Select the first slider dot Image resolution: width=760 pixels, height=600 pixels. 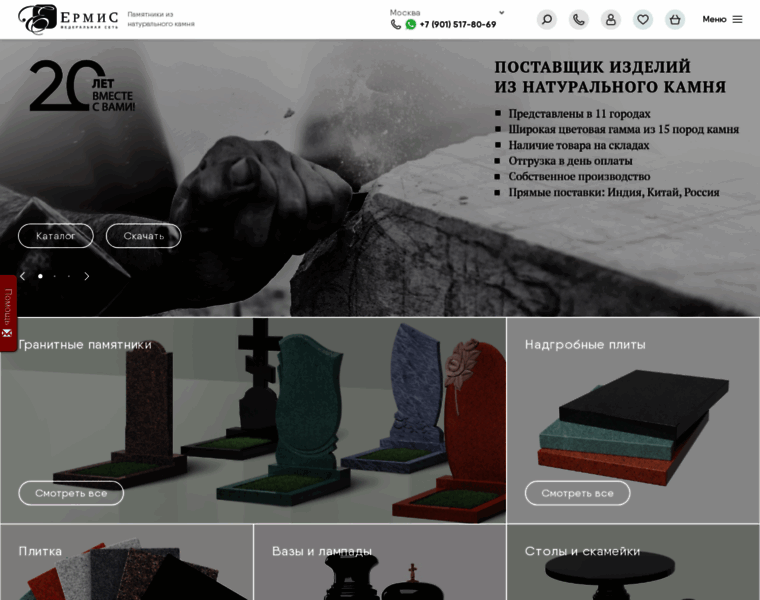(x=40, y=276)
